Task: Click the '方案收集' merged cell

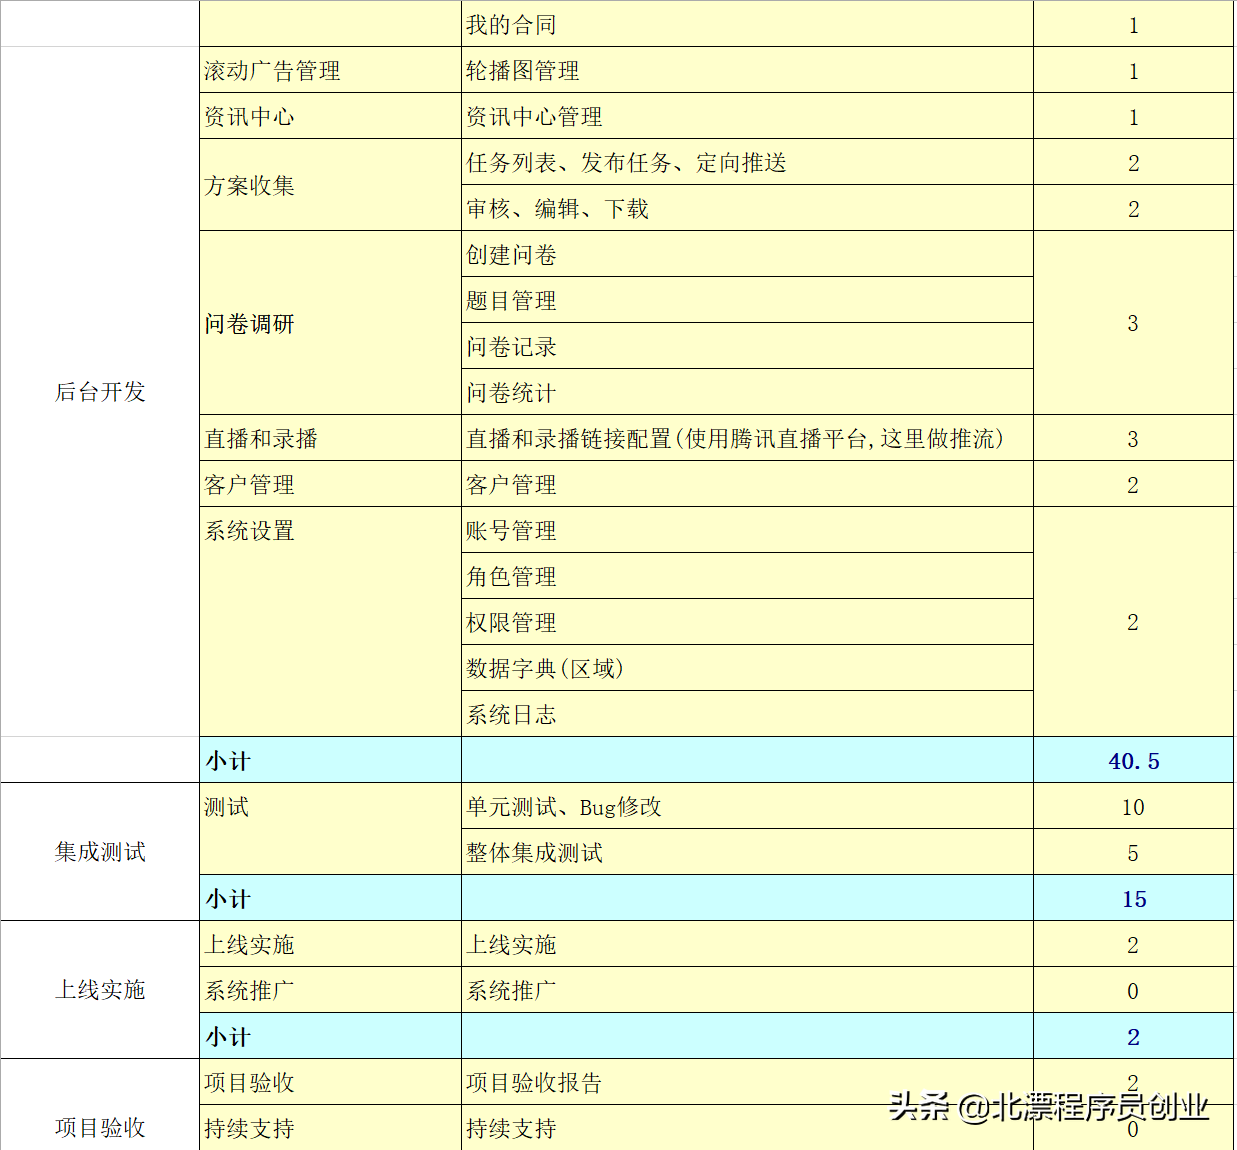Action: point(330,185)
